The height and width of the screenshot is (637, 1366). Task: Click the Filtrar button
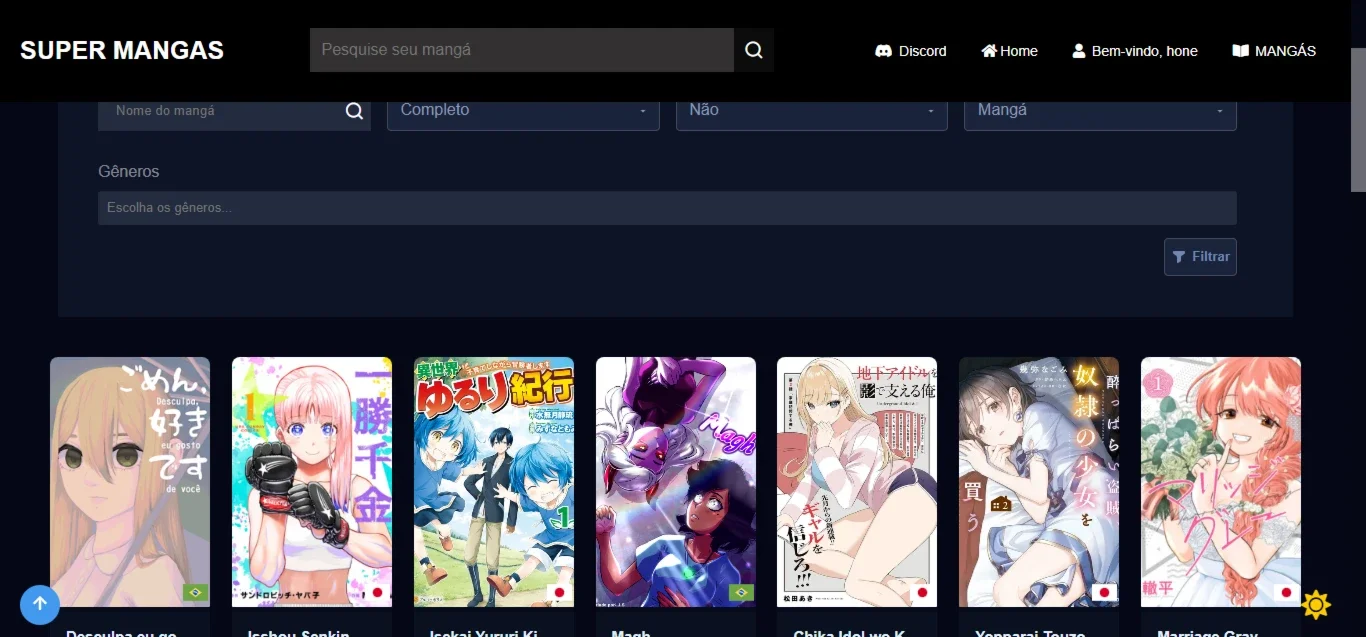click(x=1200, y=257)
